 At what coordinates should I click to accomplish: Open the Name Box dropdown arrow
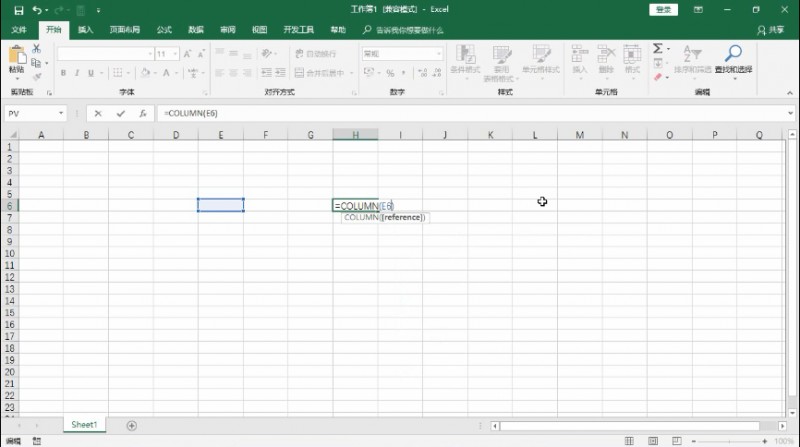(61, 113)
